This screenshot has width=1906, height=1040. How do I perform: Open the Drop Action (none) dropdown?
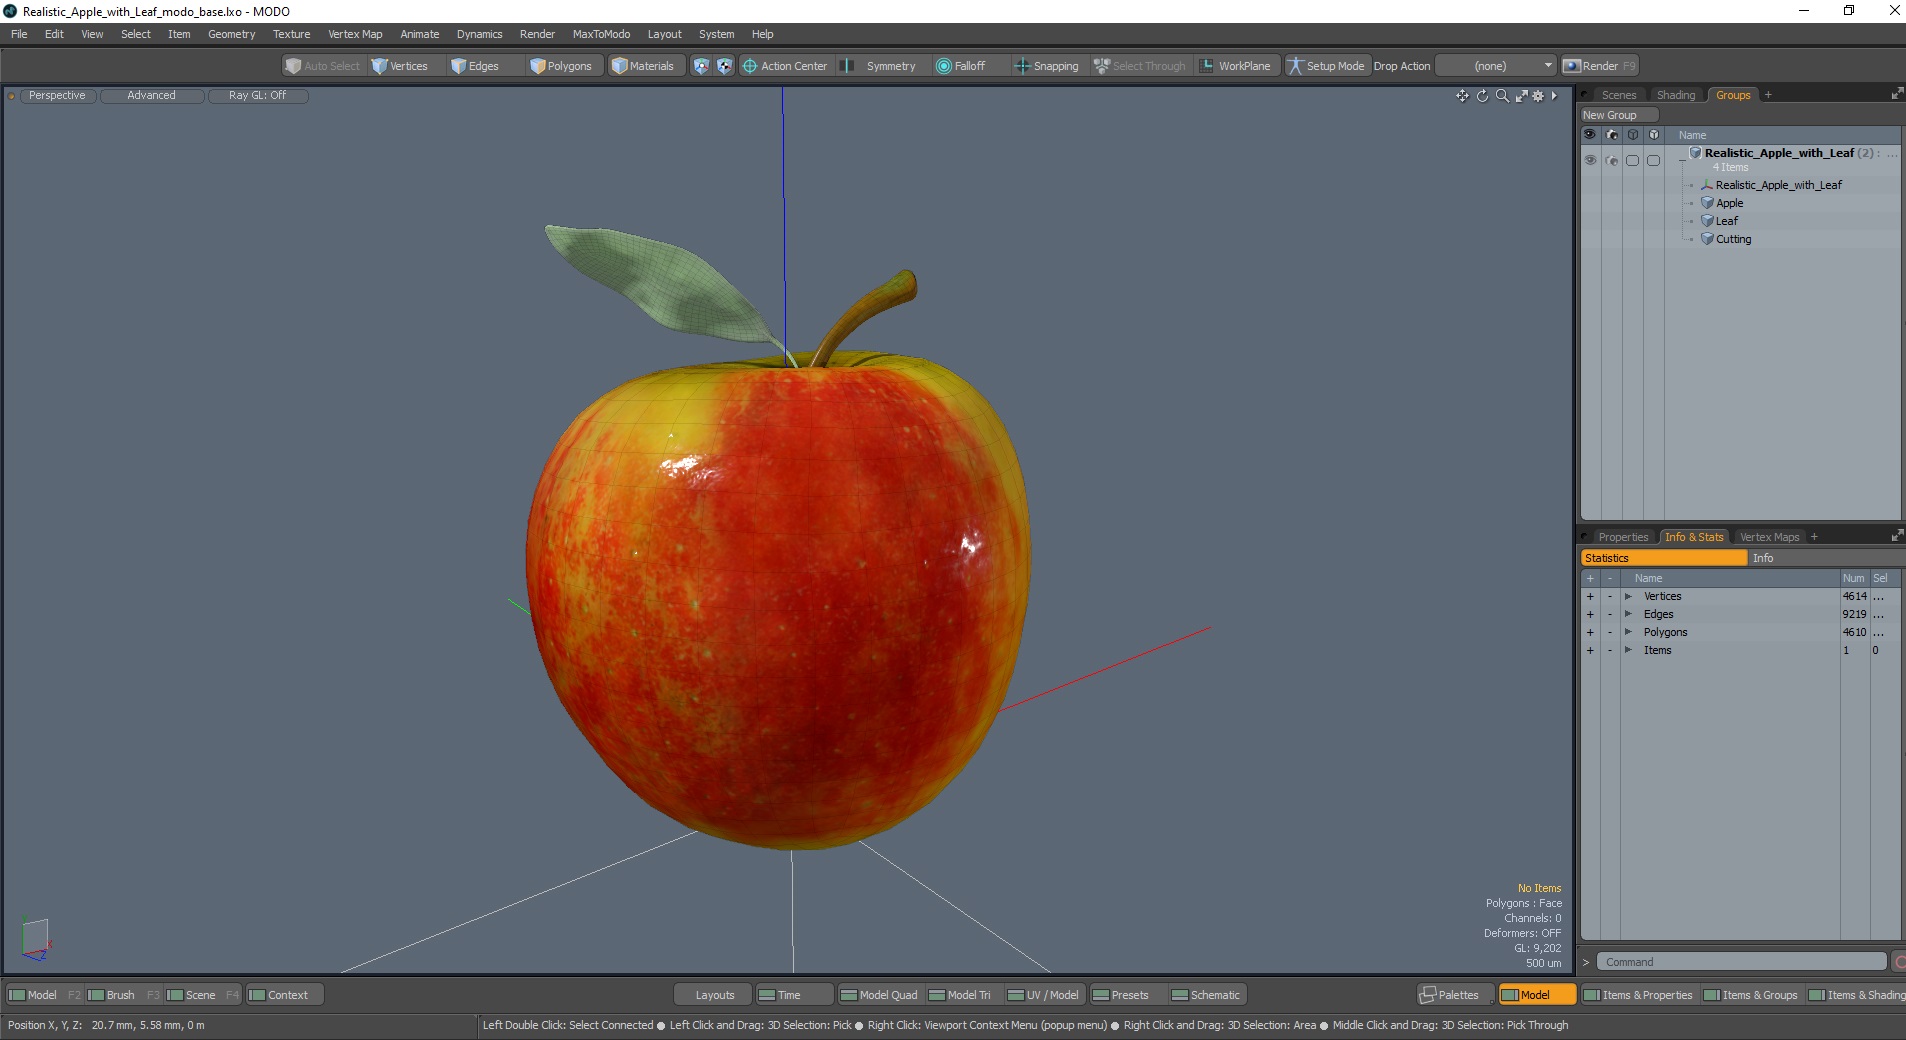point(1496,66)
